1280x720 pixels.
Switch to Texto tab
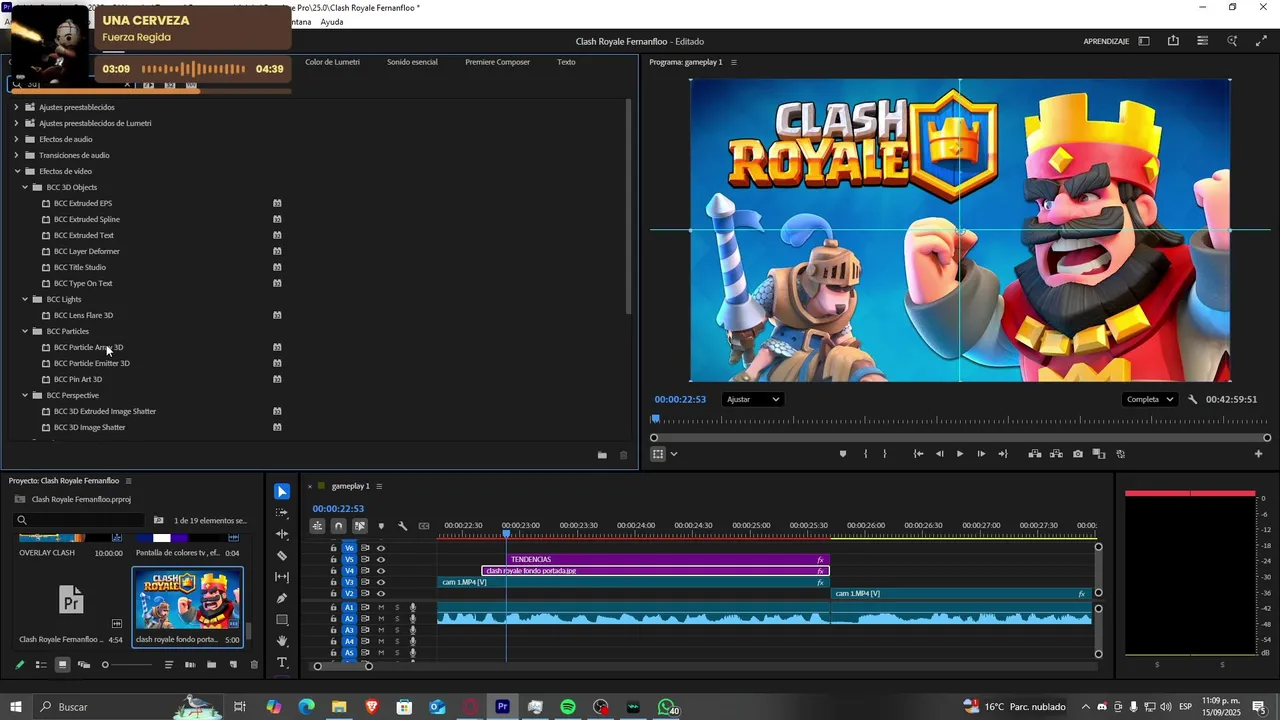point(566,62)
